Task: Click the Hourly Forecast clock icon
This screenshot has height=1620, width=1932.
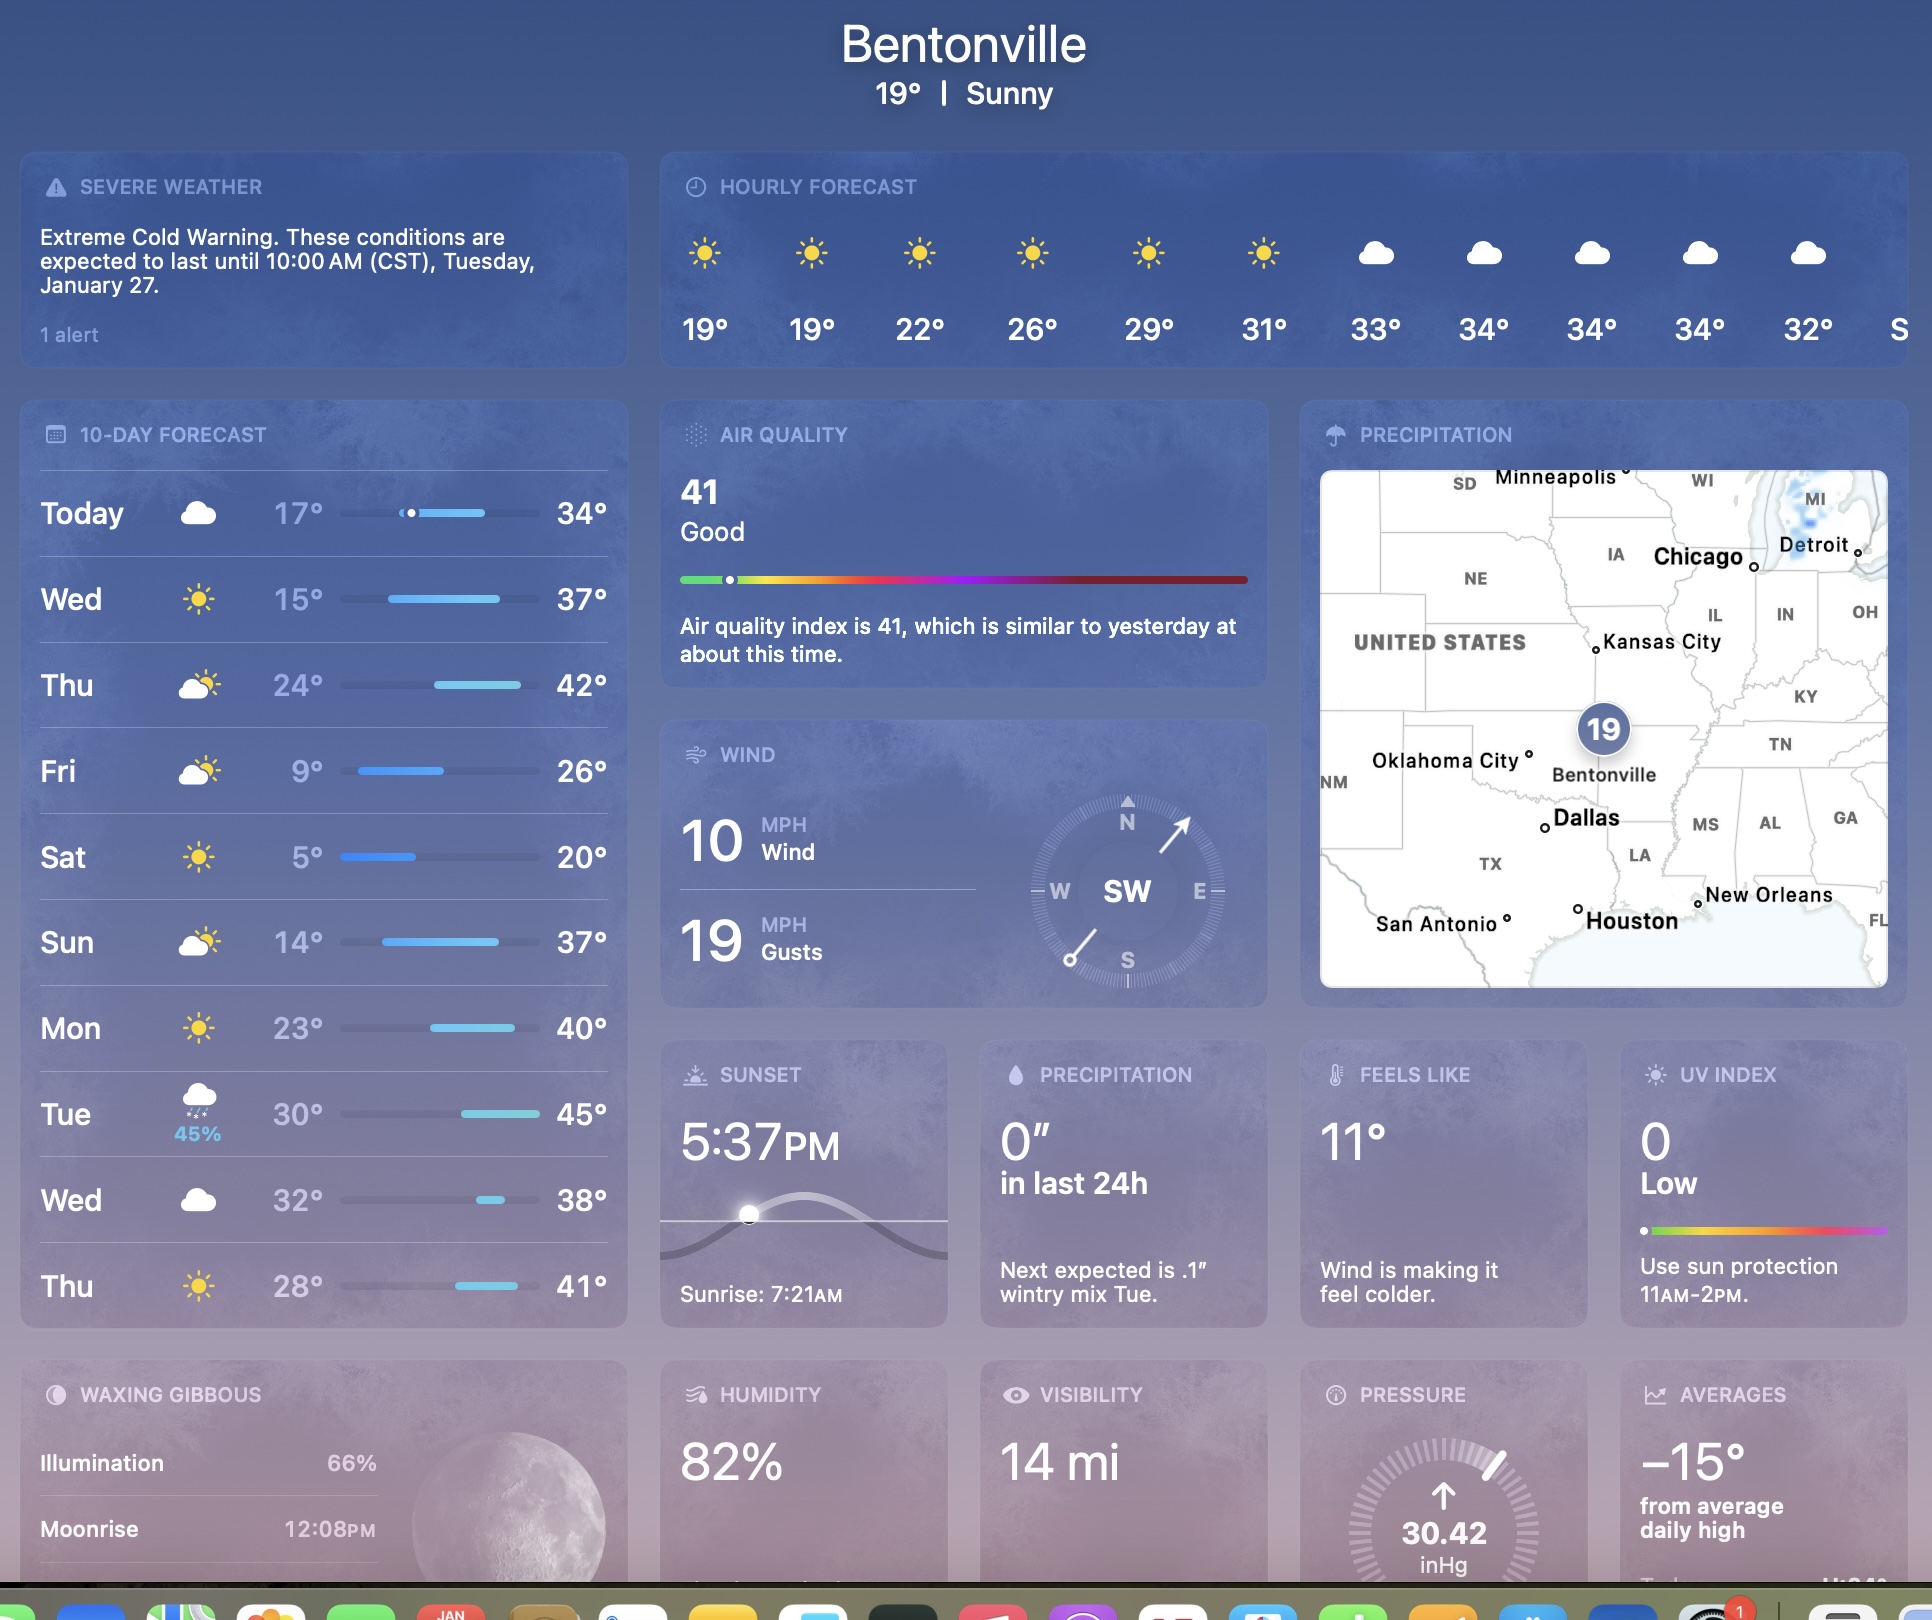Action: point(696,187)
